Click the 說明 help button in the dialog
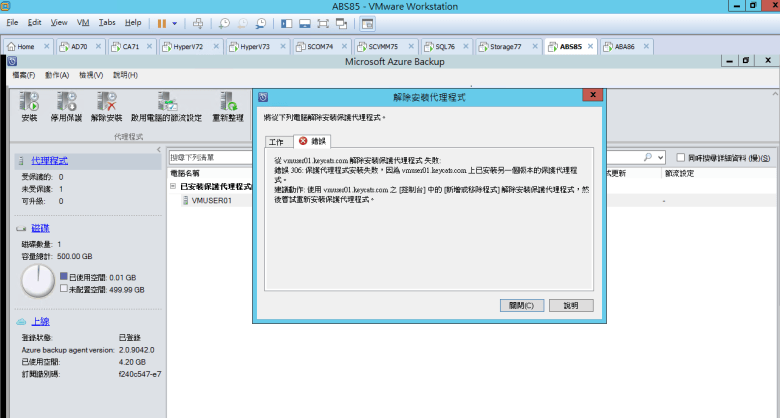 click(x=570, y=305)
